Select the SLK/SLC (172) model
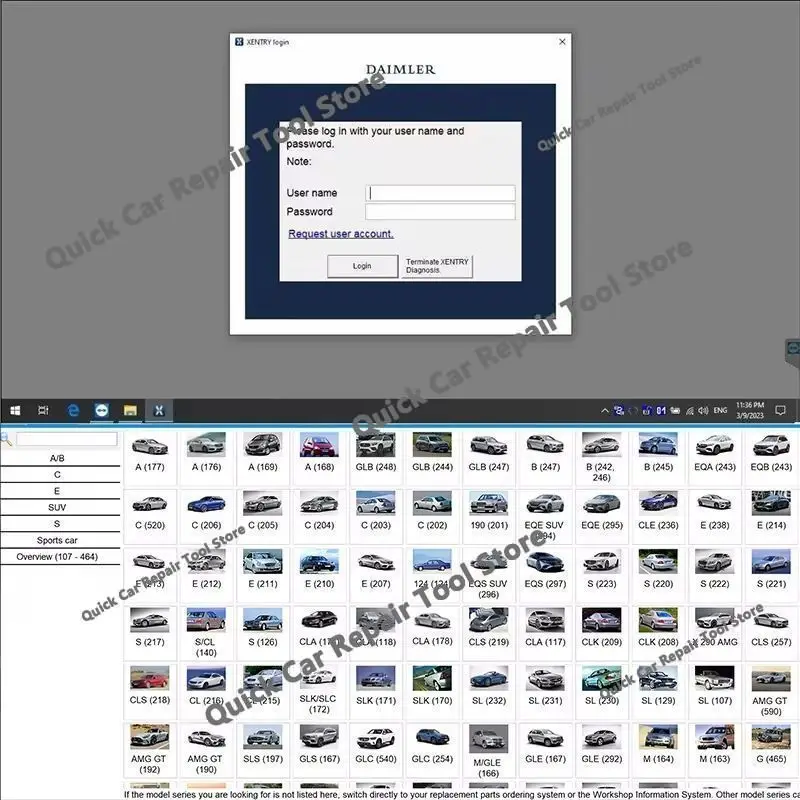Image resolution: width=800 pixels, height=800 pixels. [x=319, y=690]
